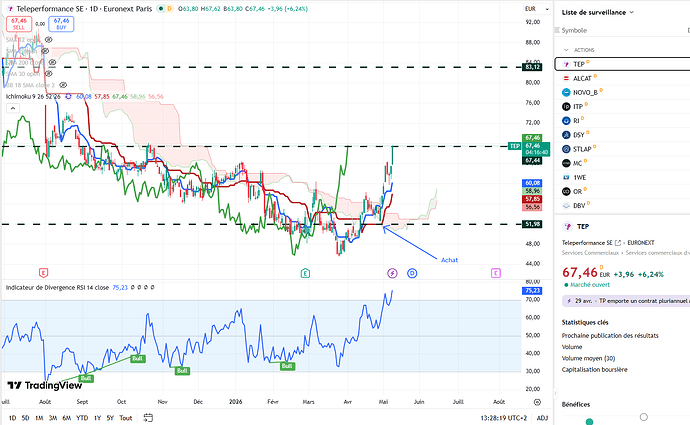This screenshot has height=425, width=690.
Task: Click the Teleperformance logo in chart header
Action: [x=10, y=8]
